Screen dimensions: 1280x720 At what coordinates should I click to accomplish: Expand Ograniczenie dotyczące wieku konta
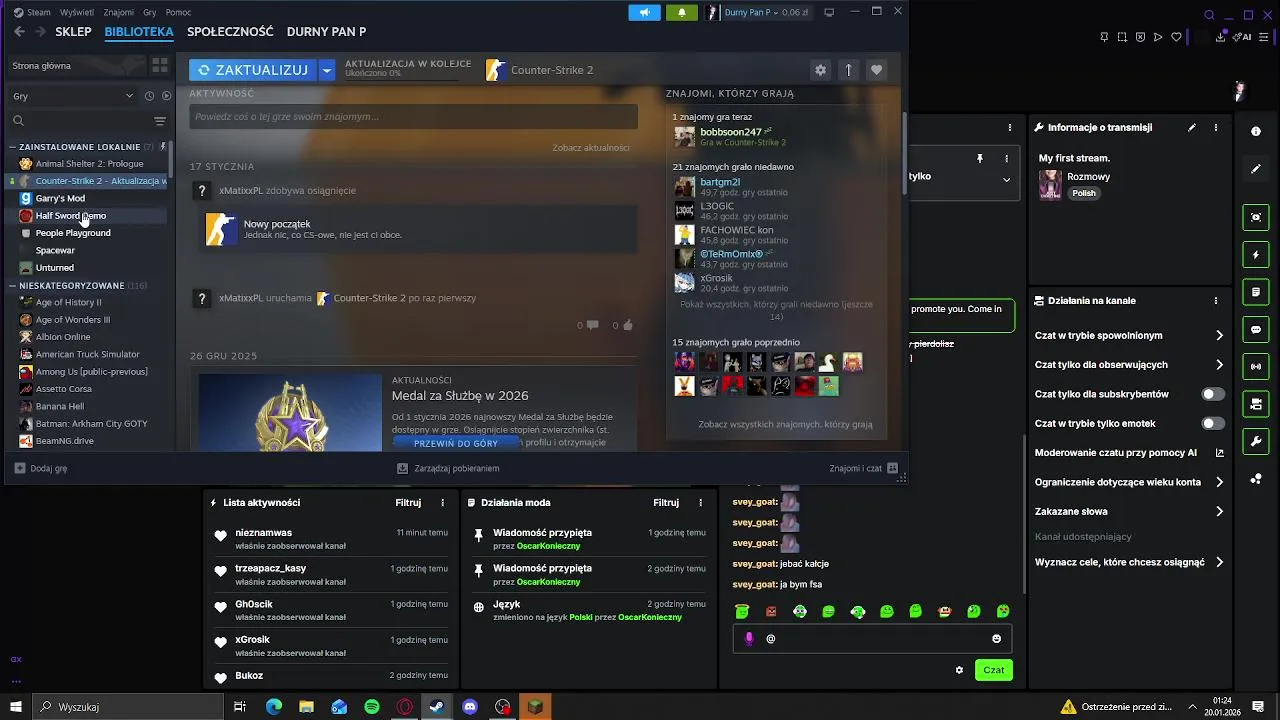[1220, 482]
